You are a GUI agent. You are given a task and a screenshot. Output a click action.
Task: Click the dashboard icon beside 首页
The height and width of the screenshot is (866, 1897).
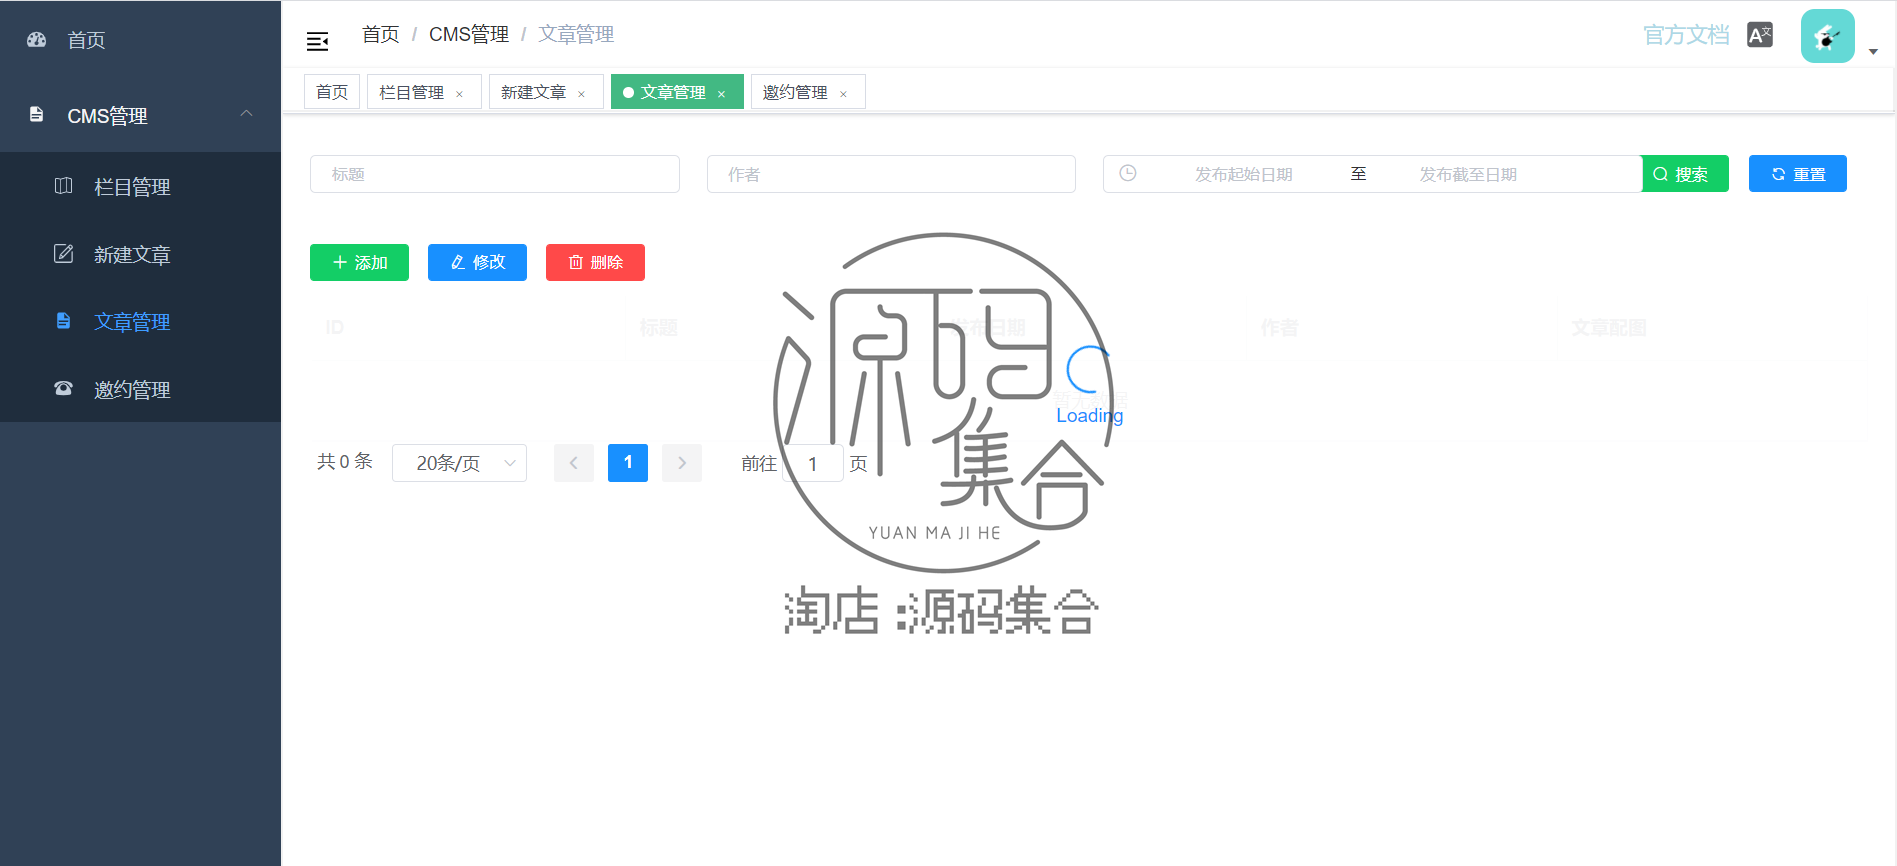[37, 40]
